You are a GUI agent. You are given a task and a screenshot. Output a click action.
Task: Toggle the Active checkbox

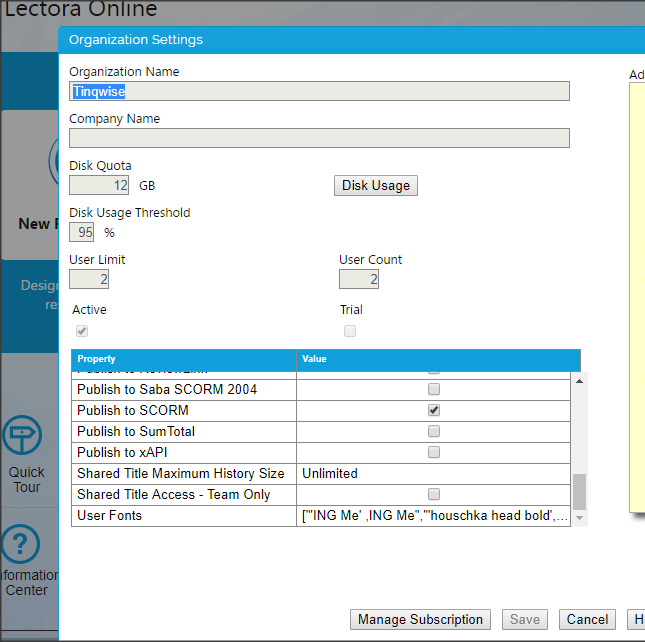tap(82, 331)
